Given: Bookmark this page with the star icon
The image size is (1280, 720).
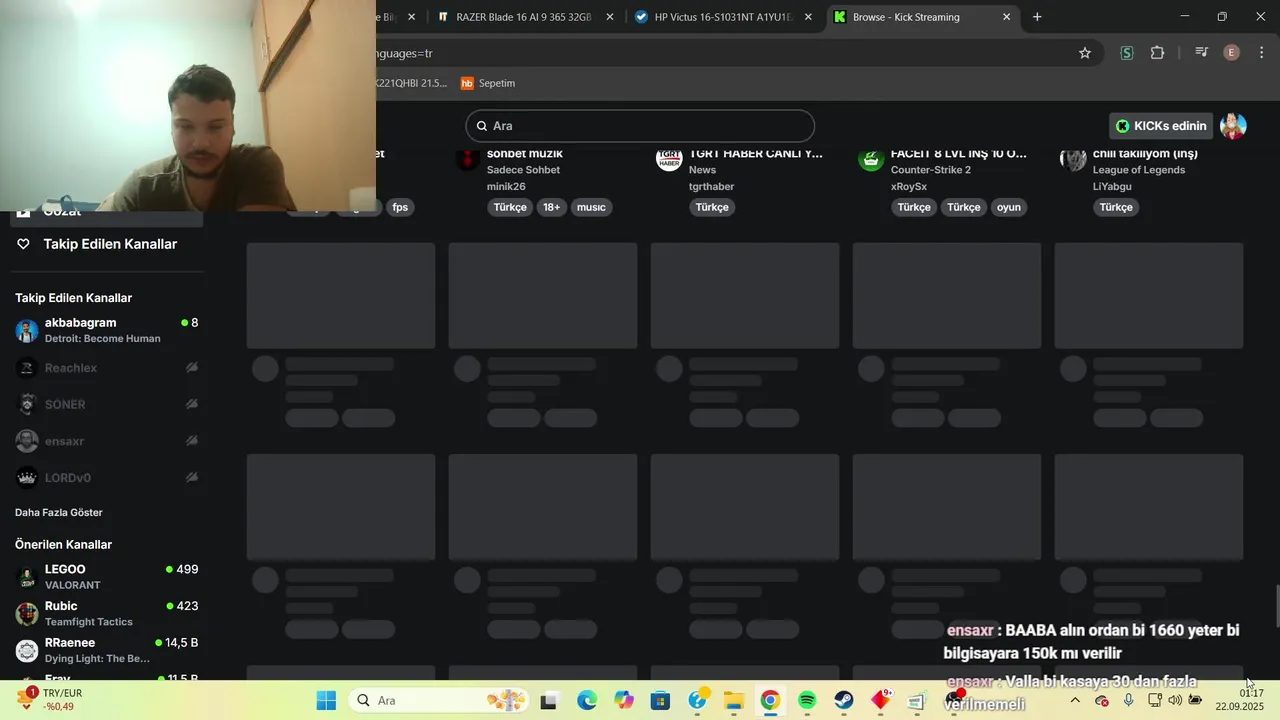Looking at the screenshot, I should click(x=1085, y=53).
